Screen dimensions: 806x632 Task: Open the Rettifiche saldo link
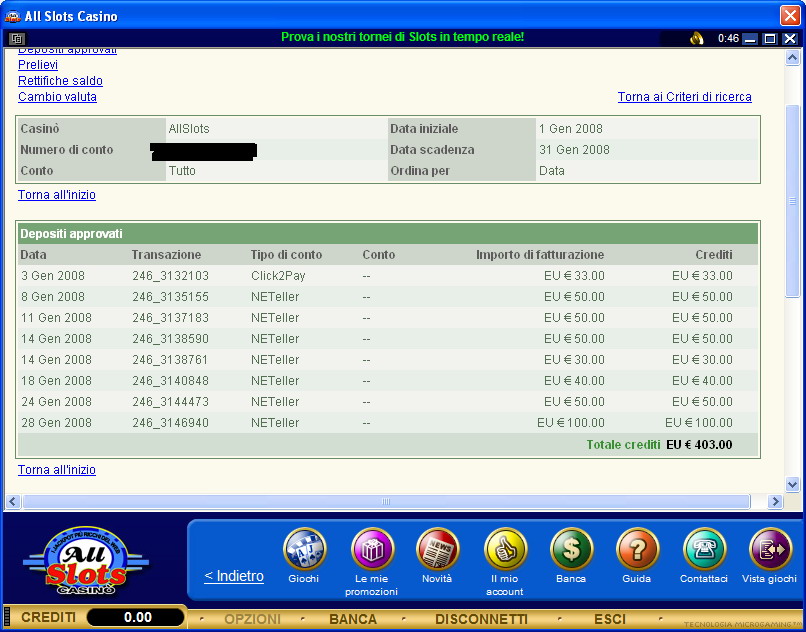pos(61,81)
